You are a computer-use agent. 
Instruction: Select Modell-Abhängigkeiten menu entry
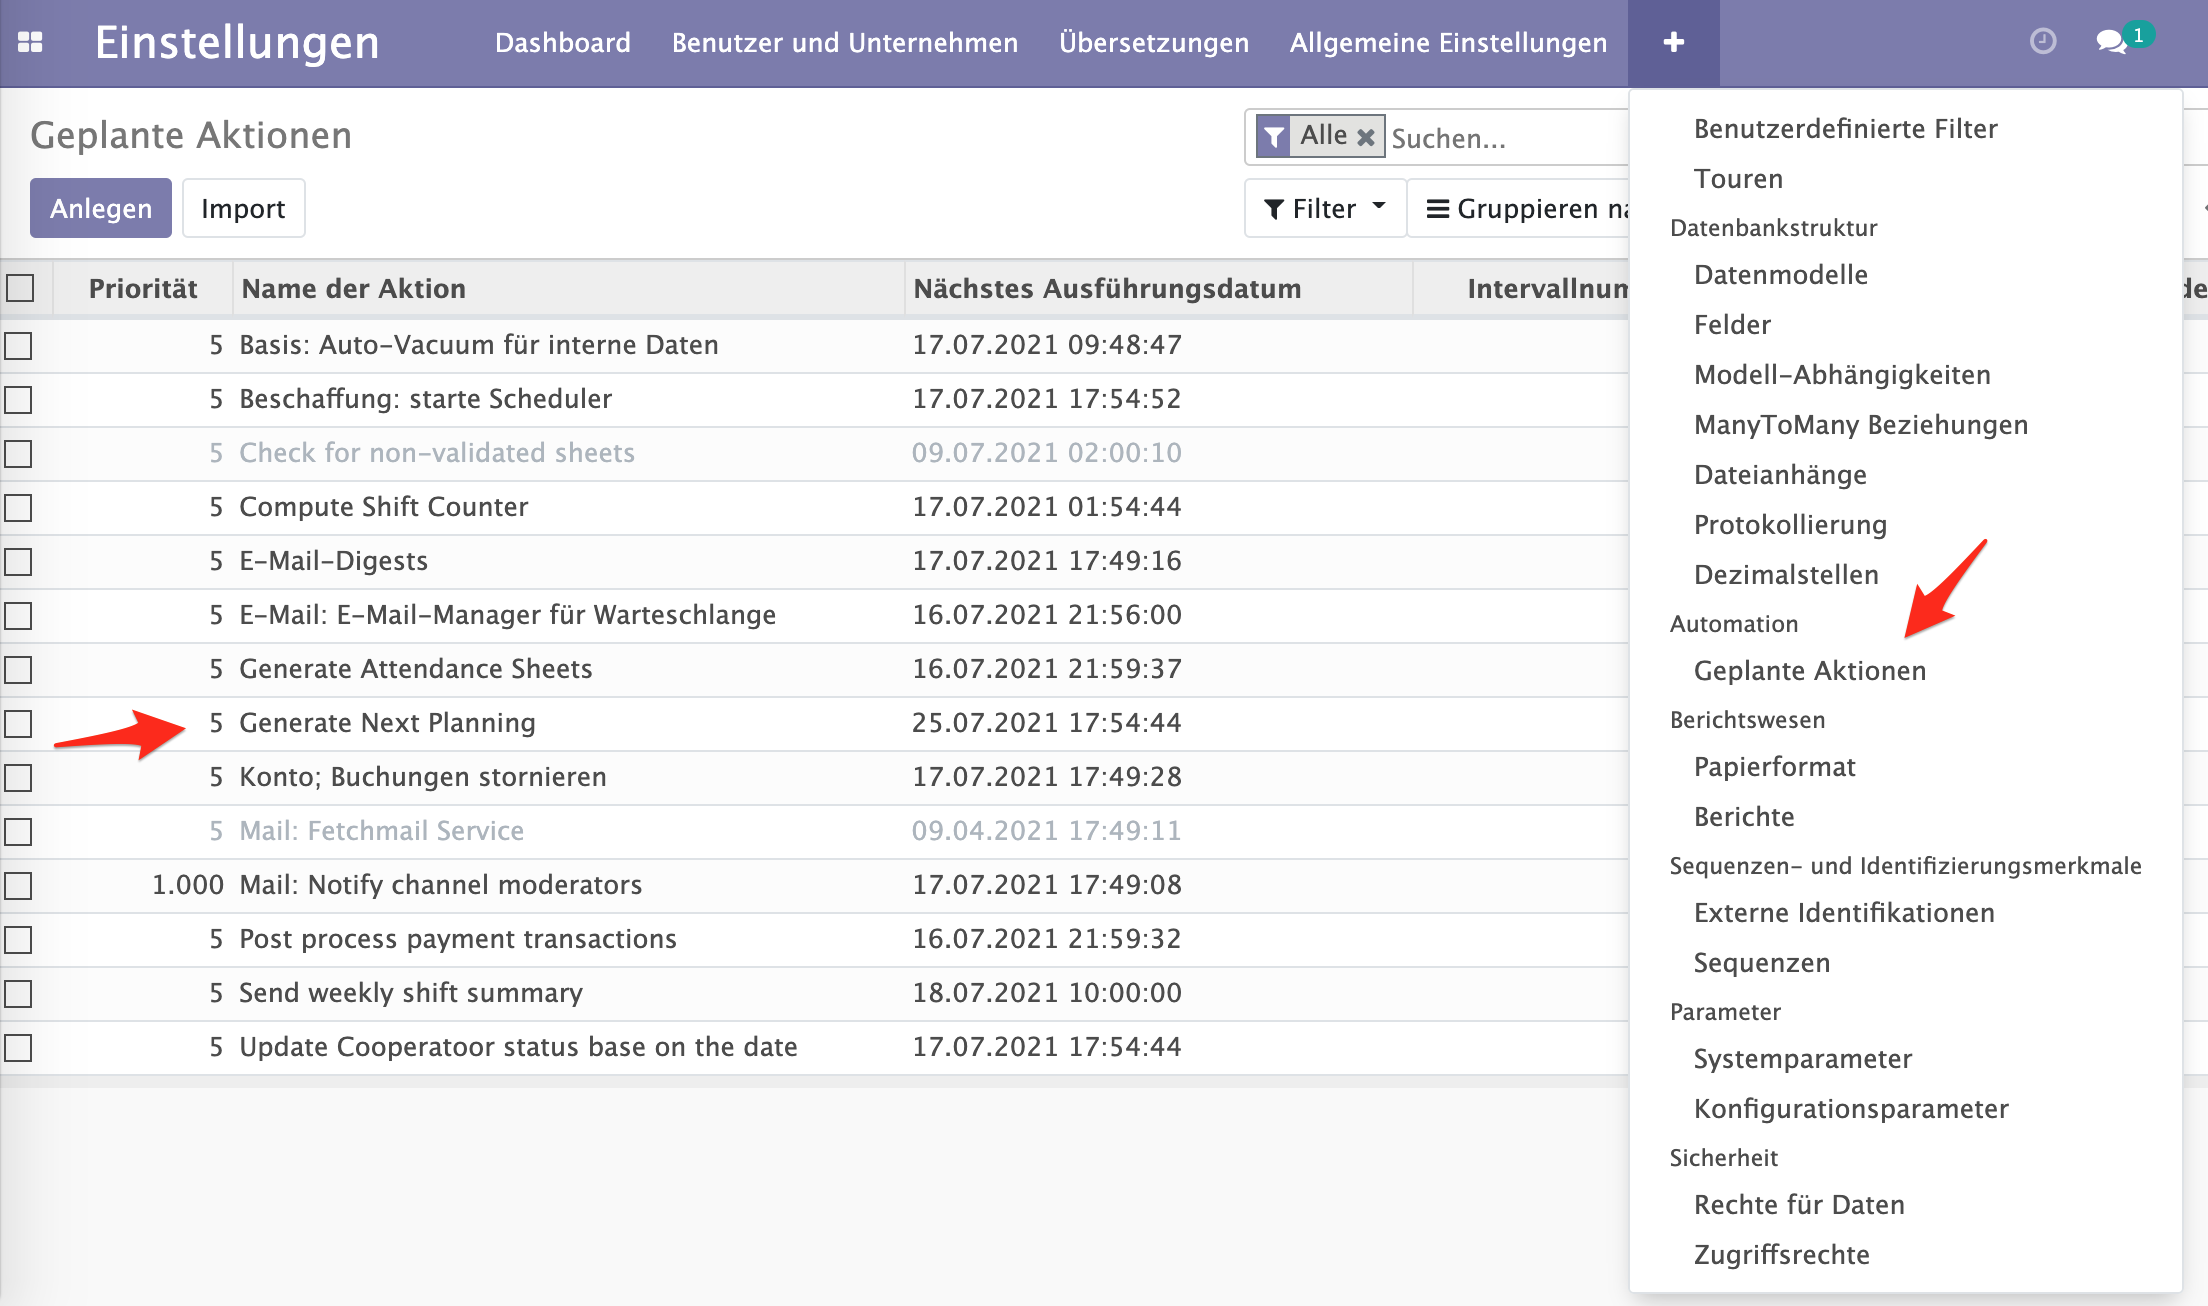click(x=1842, y=375)
